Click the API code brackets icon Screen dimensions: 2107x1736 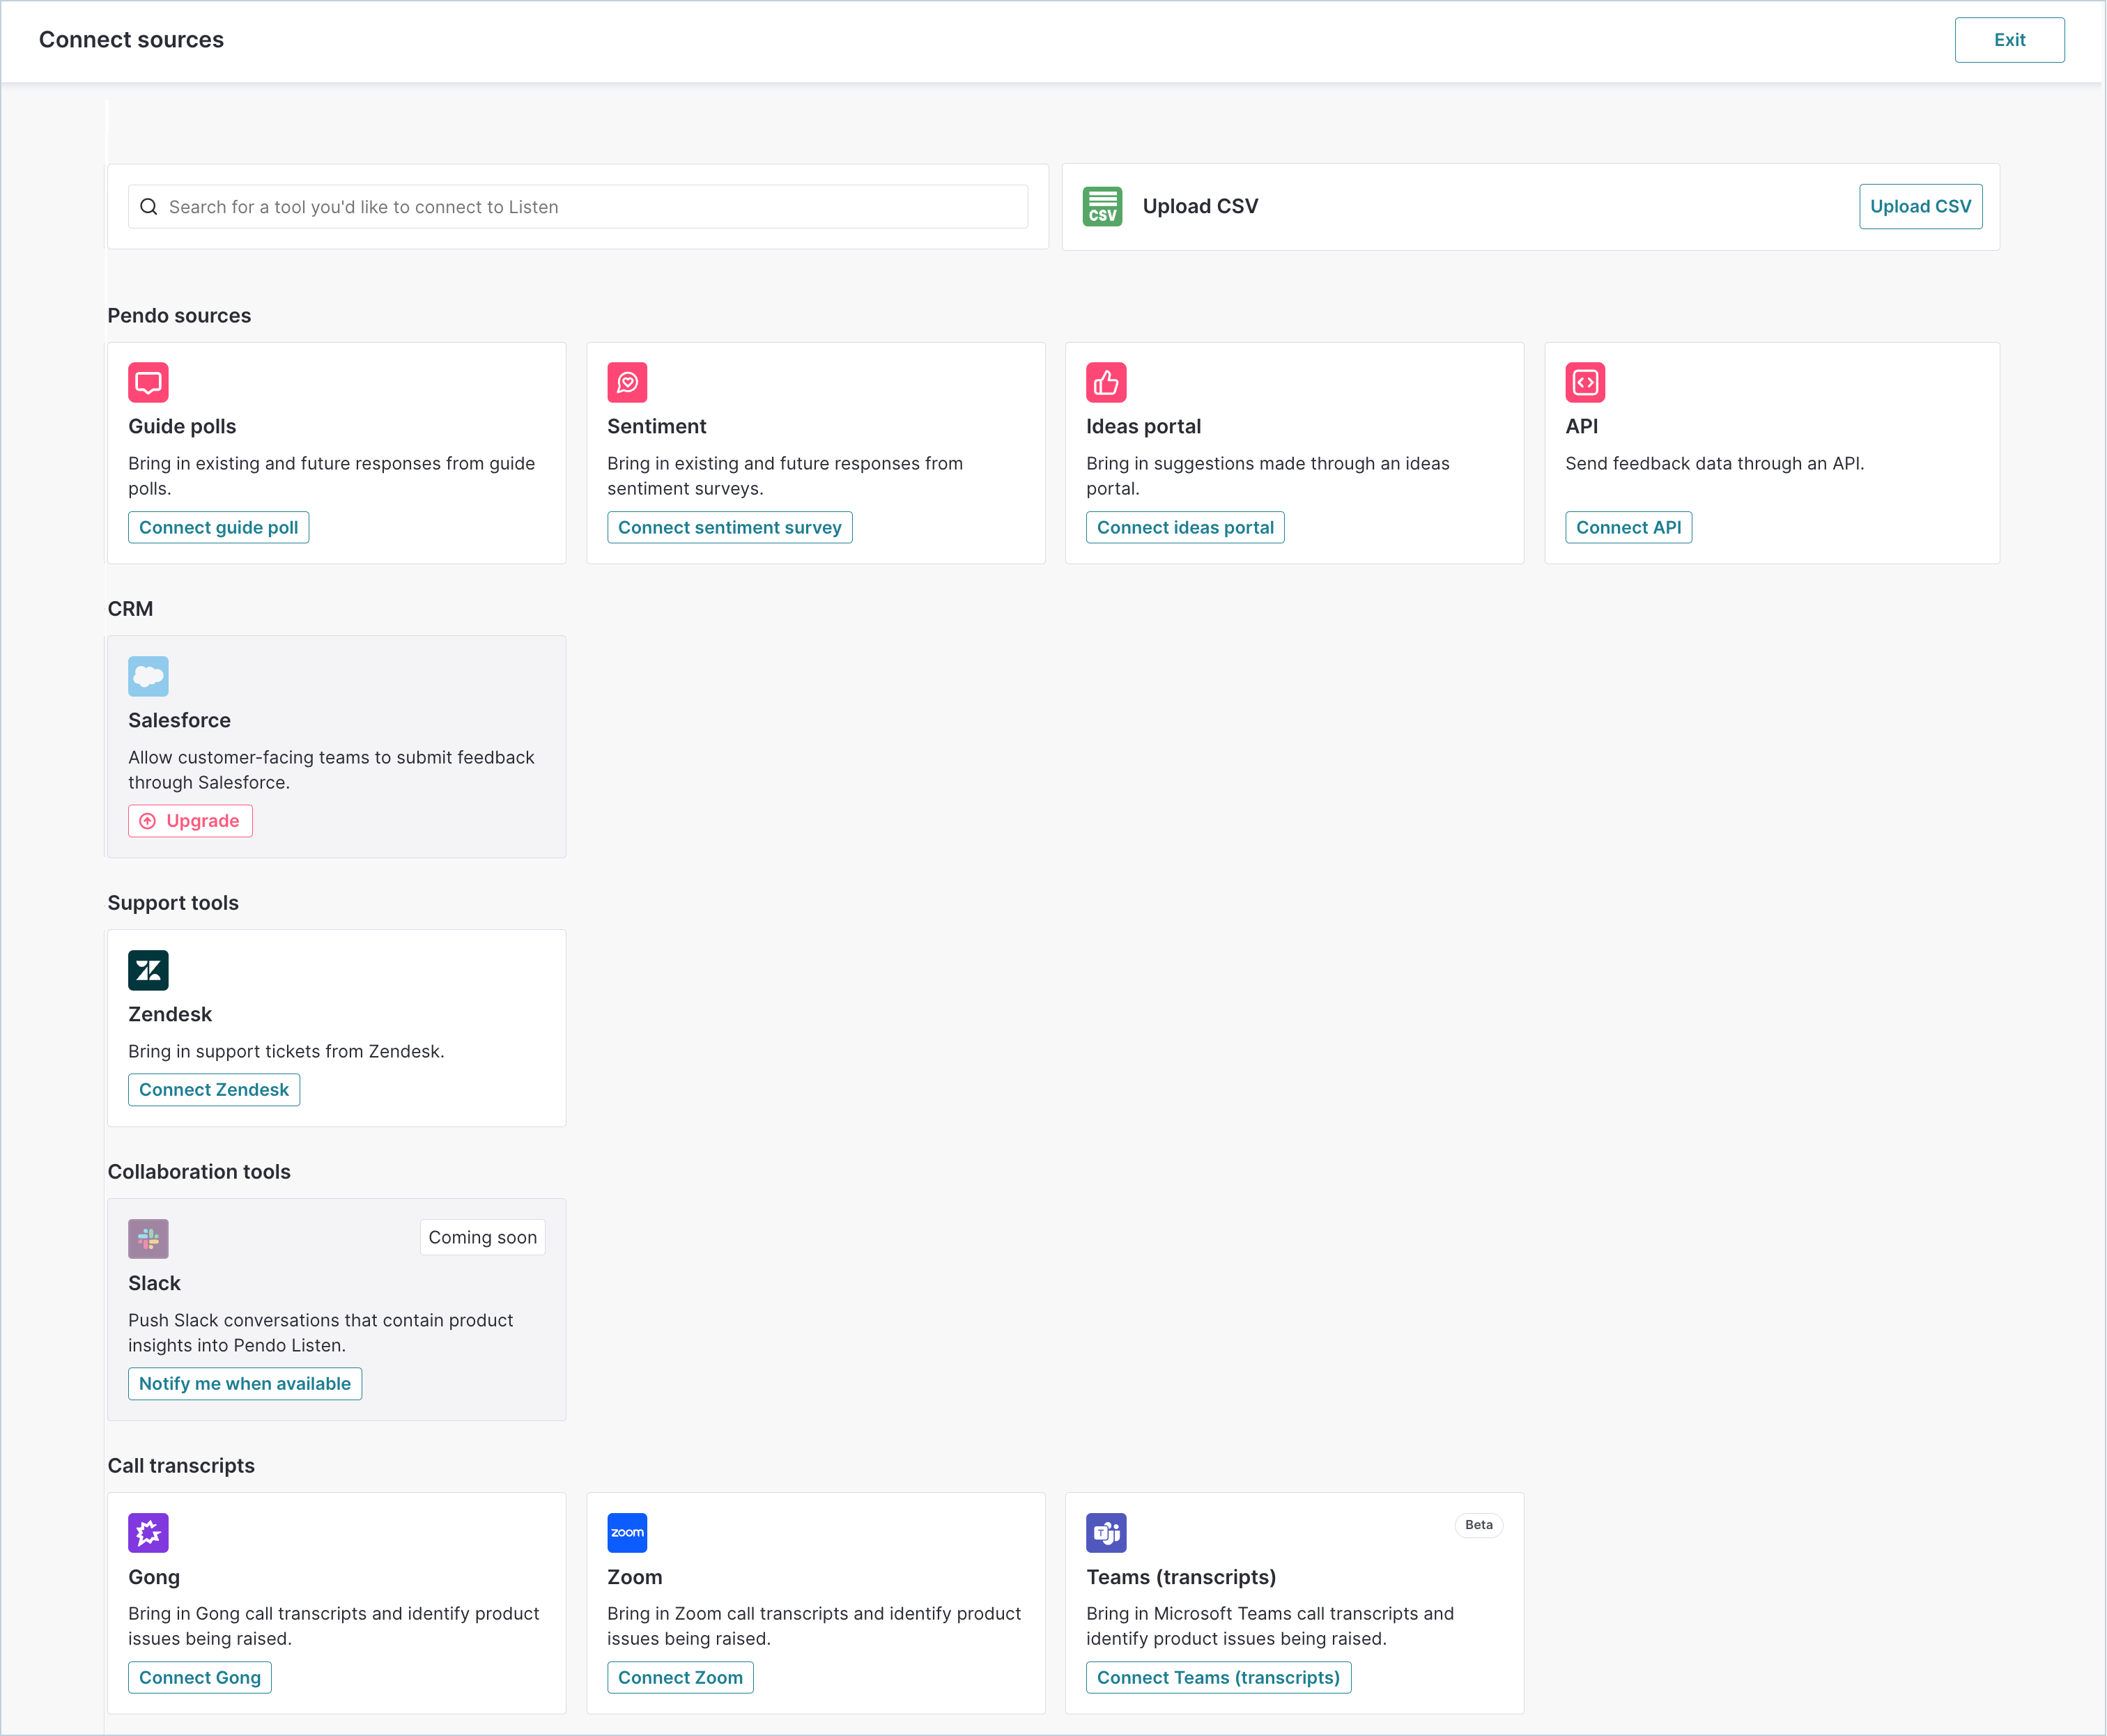click(x=1585, y=382)
